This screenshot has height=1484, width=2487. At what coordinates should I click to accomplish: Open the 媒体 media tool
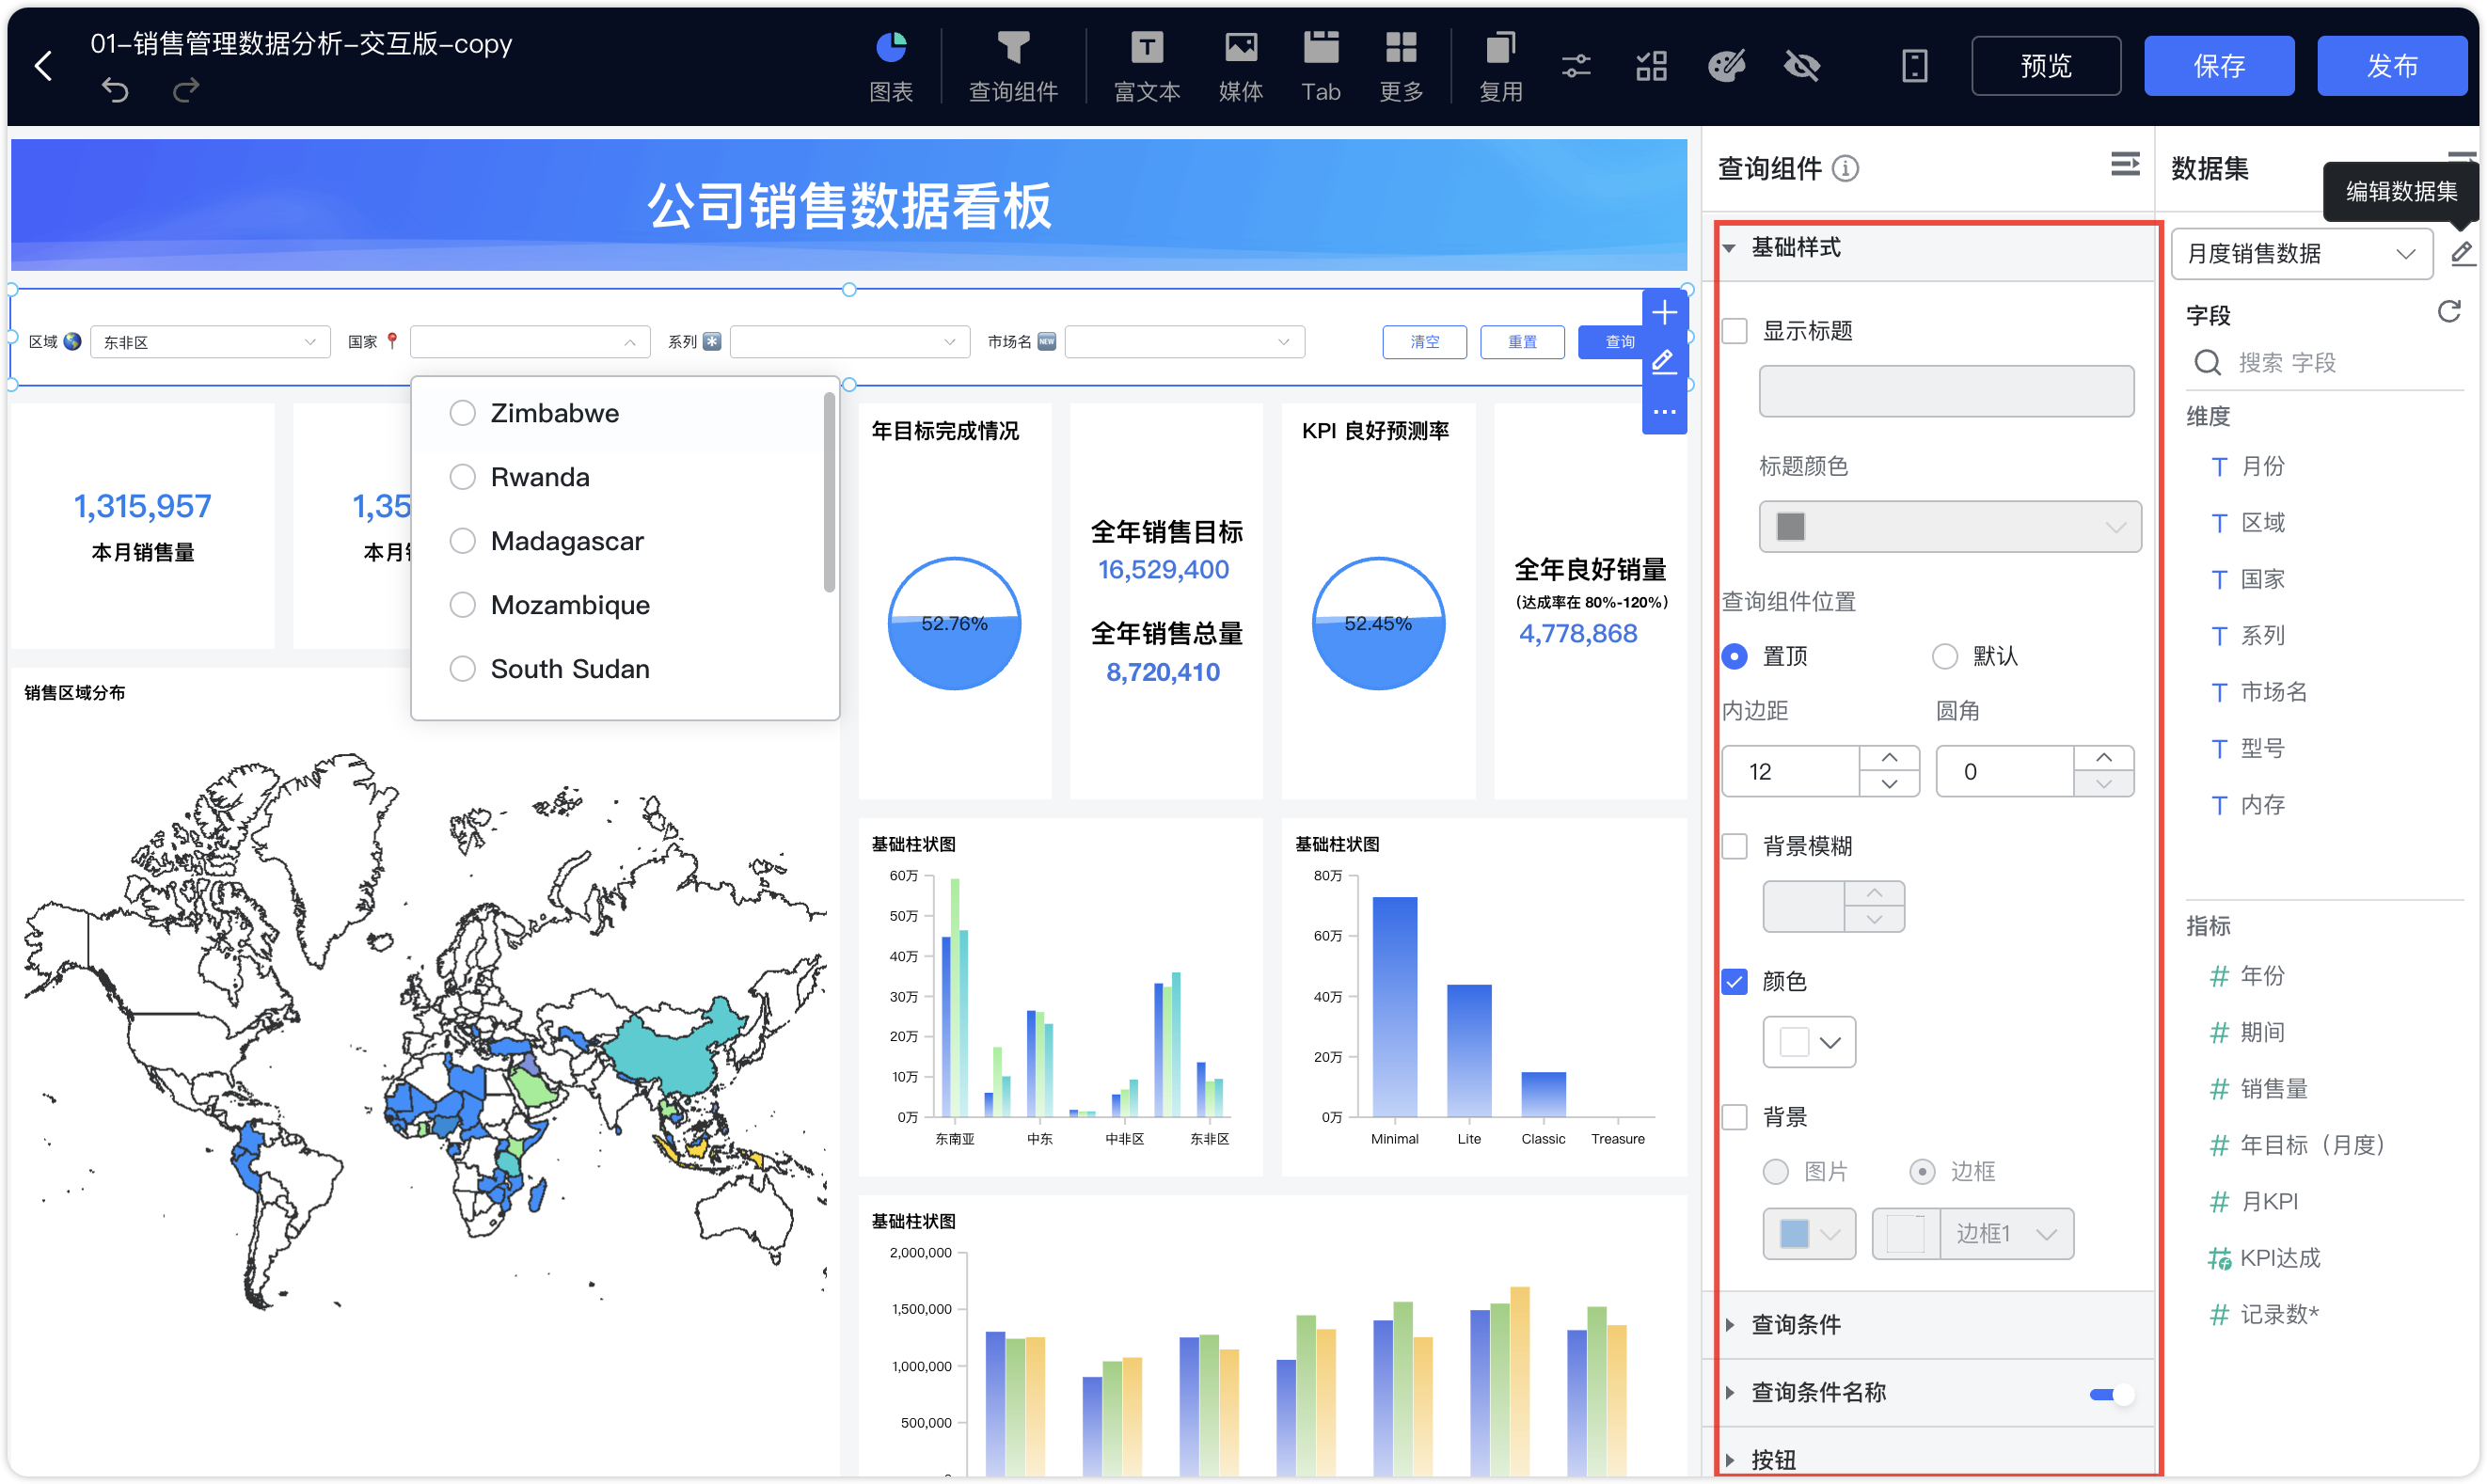point(1240,66)
